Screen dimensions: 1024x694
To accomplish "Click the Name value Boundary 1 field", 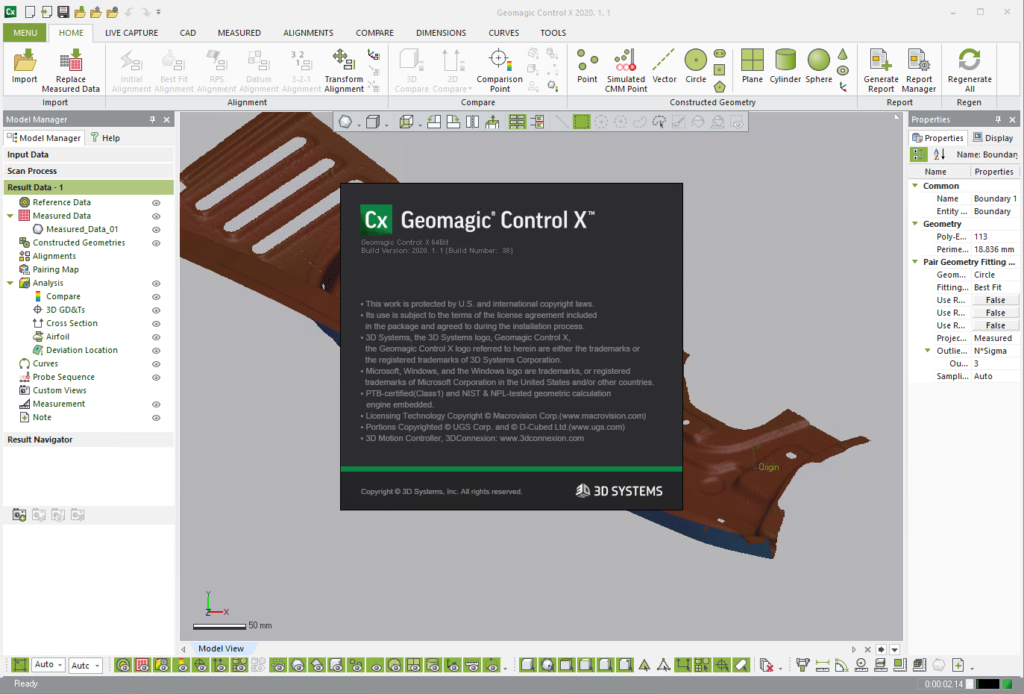I will click(x=995, y=198).
